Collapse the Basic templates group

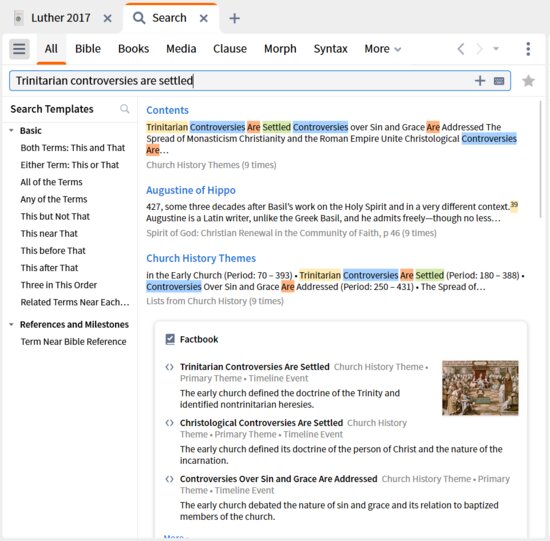pos(11,131)
